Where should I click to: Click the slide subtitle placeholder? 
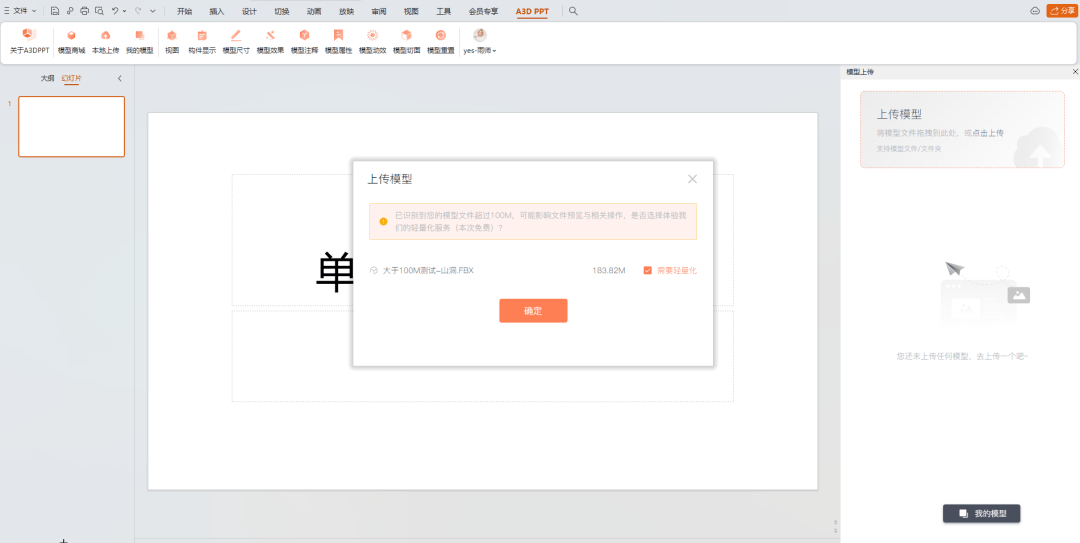(x=482, y=356)
